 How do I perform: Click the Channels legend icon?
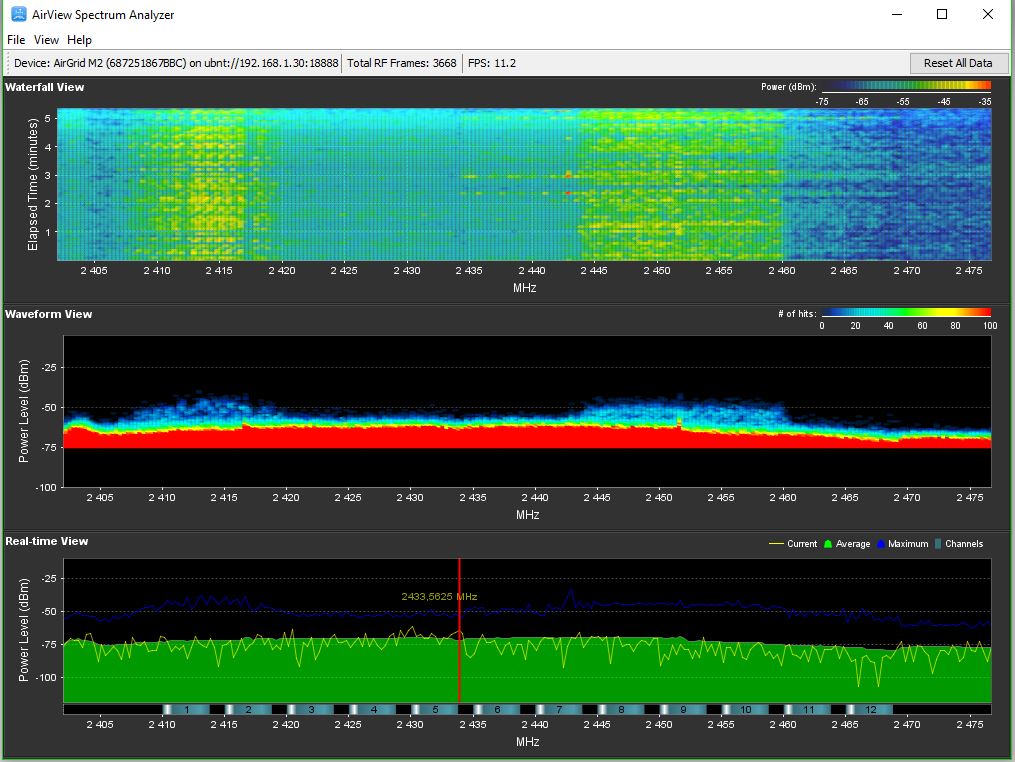938,544
